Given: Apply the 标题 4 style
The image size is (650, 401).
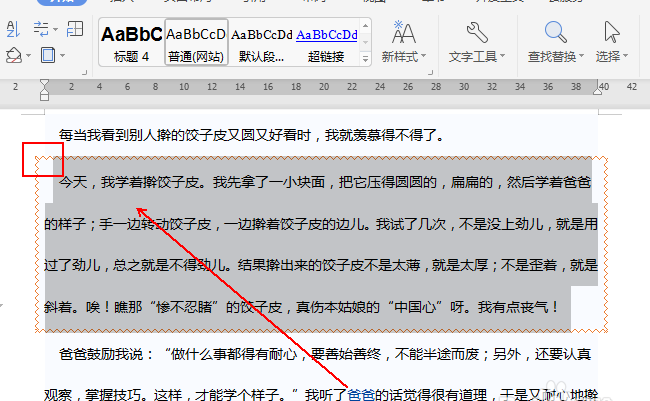Looking at the screenshot, I should coord(131,43).
